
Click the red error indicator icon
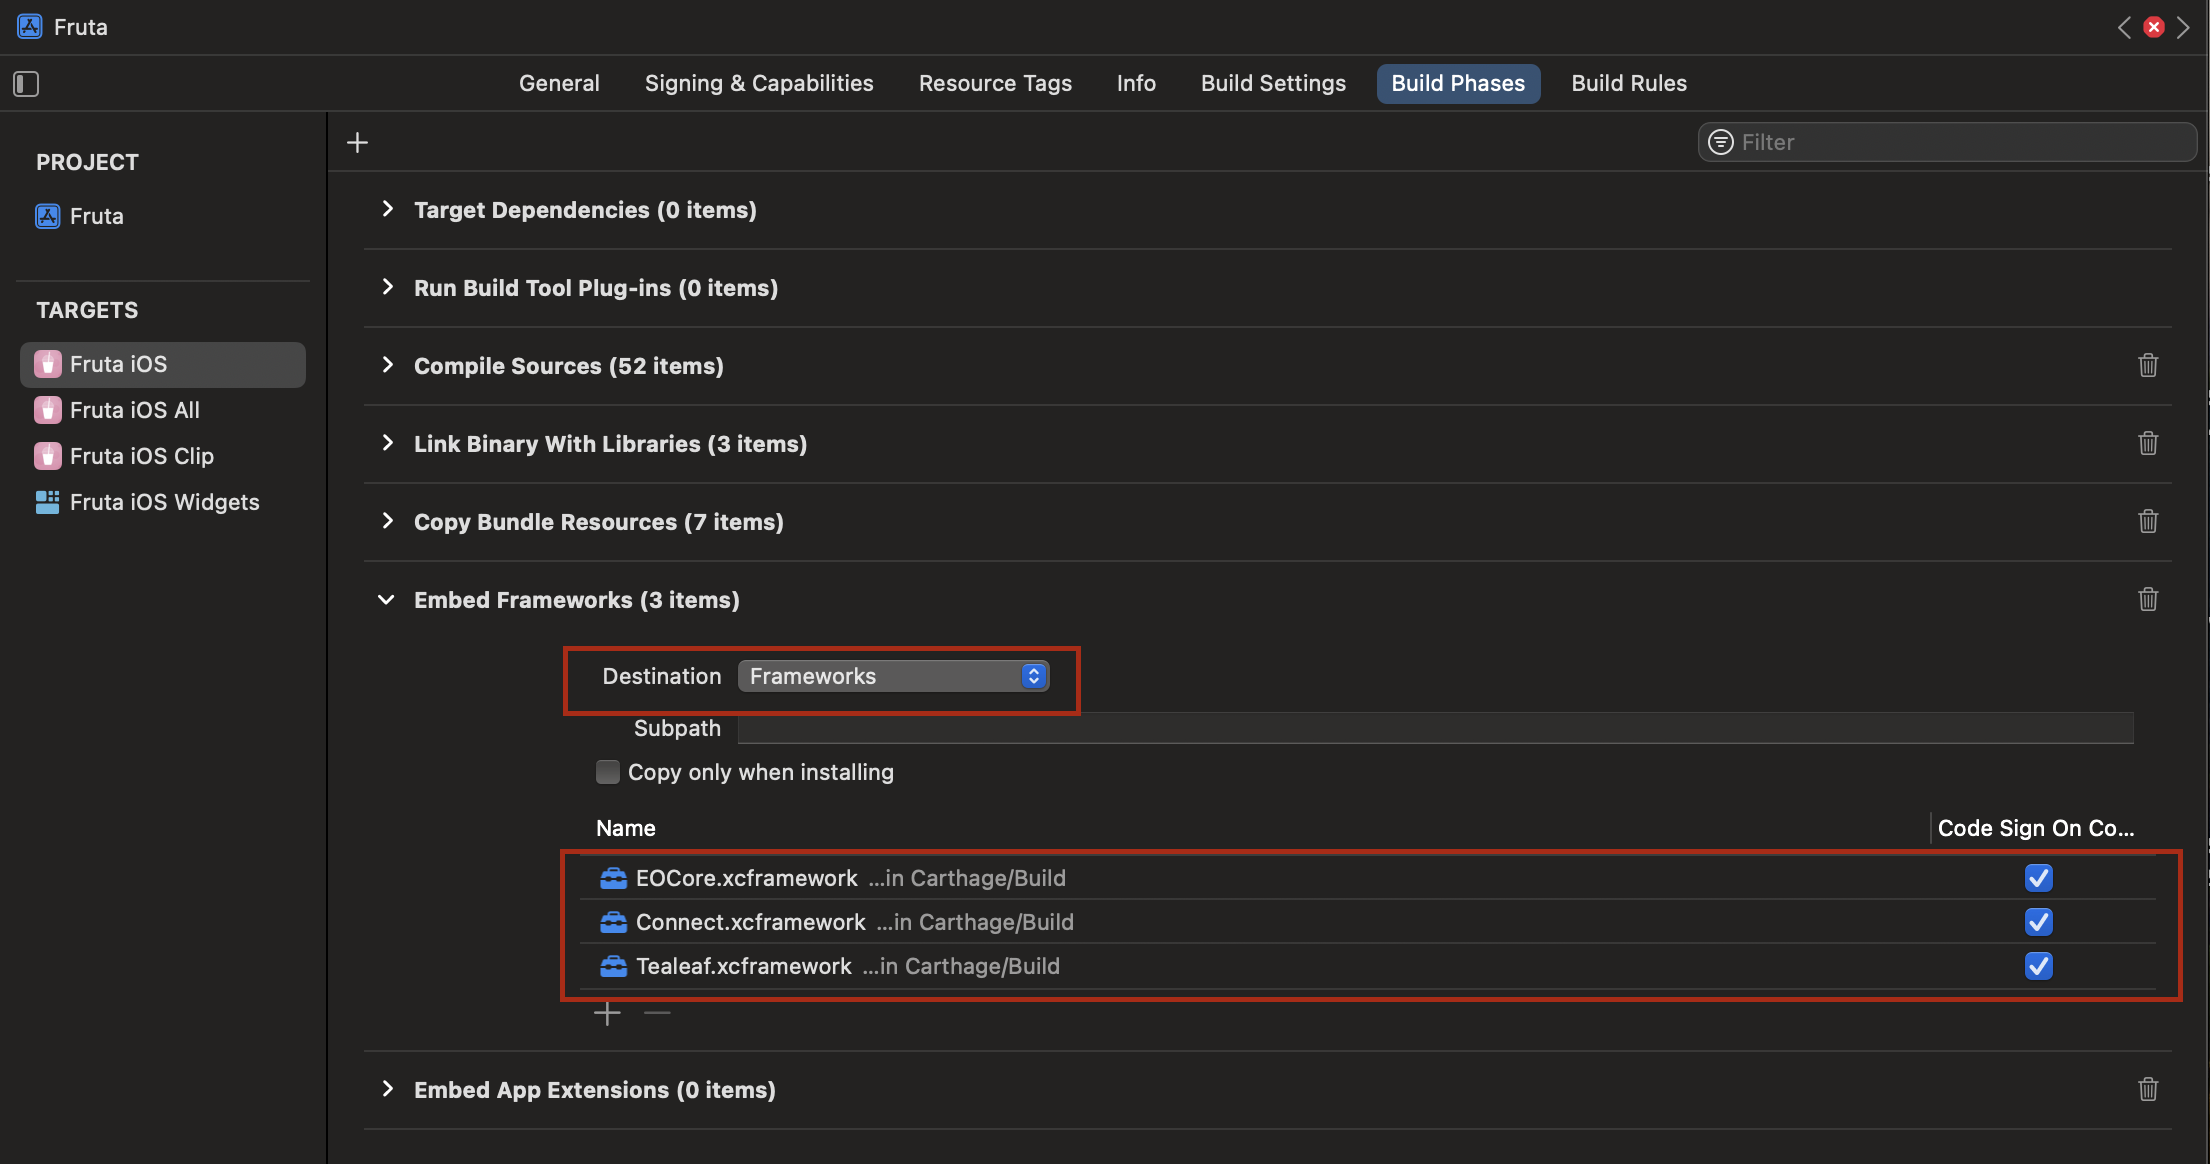click(2154, 27)
